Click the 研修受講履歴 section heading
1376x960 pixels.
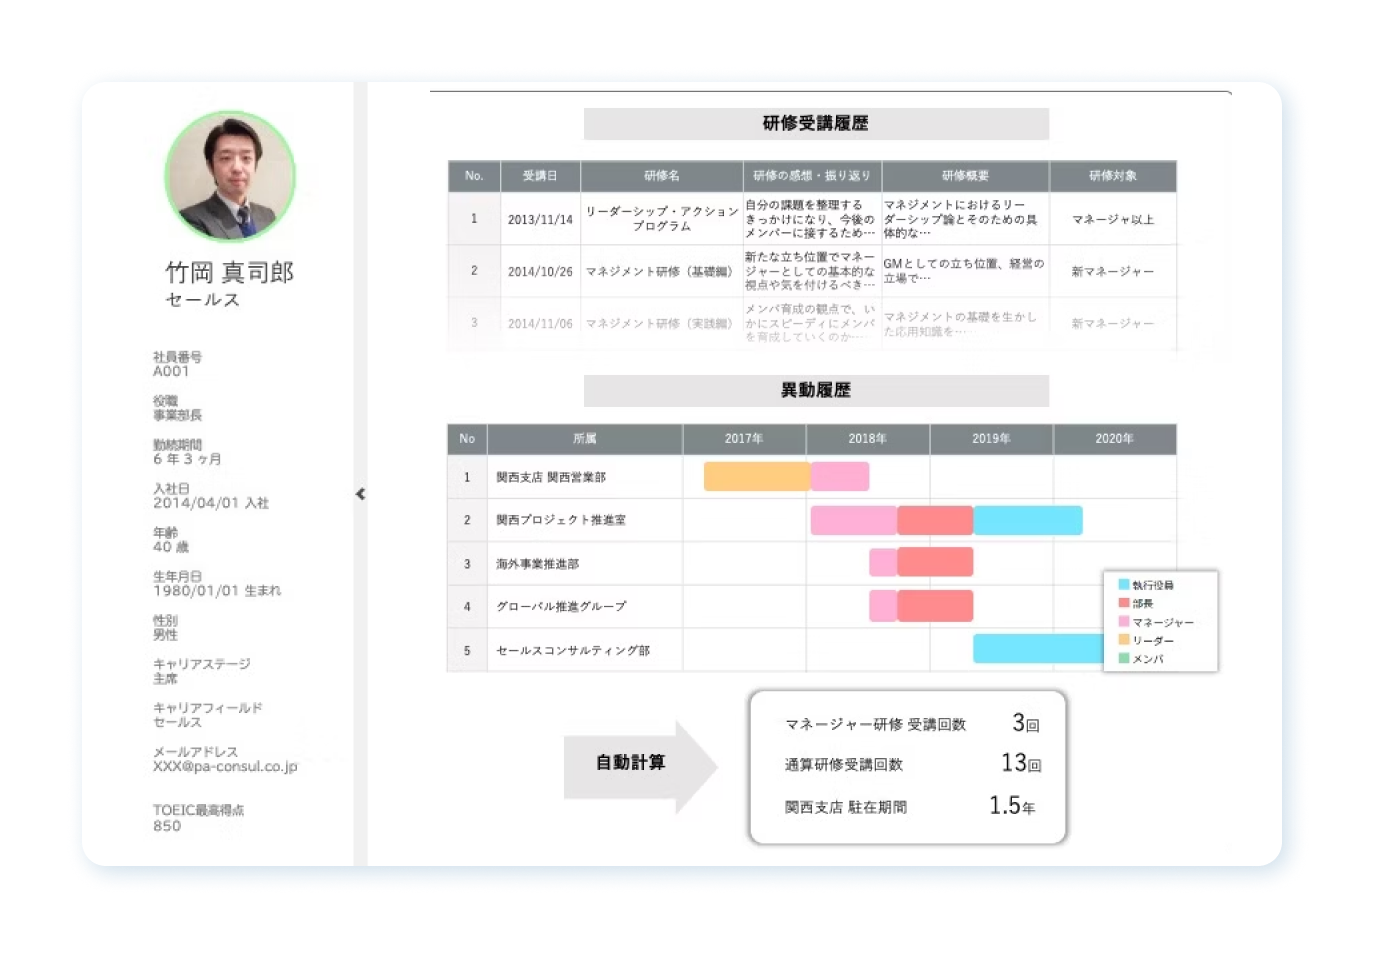point(816,124)
